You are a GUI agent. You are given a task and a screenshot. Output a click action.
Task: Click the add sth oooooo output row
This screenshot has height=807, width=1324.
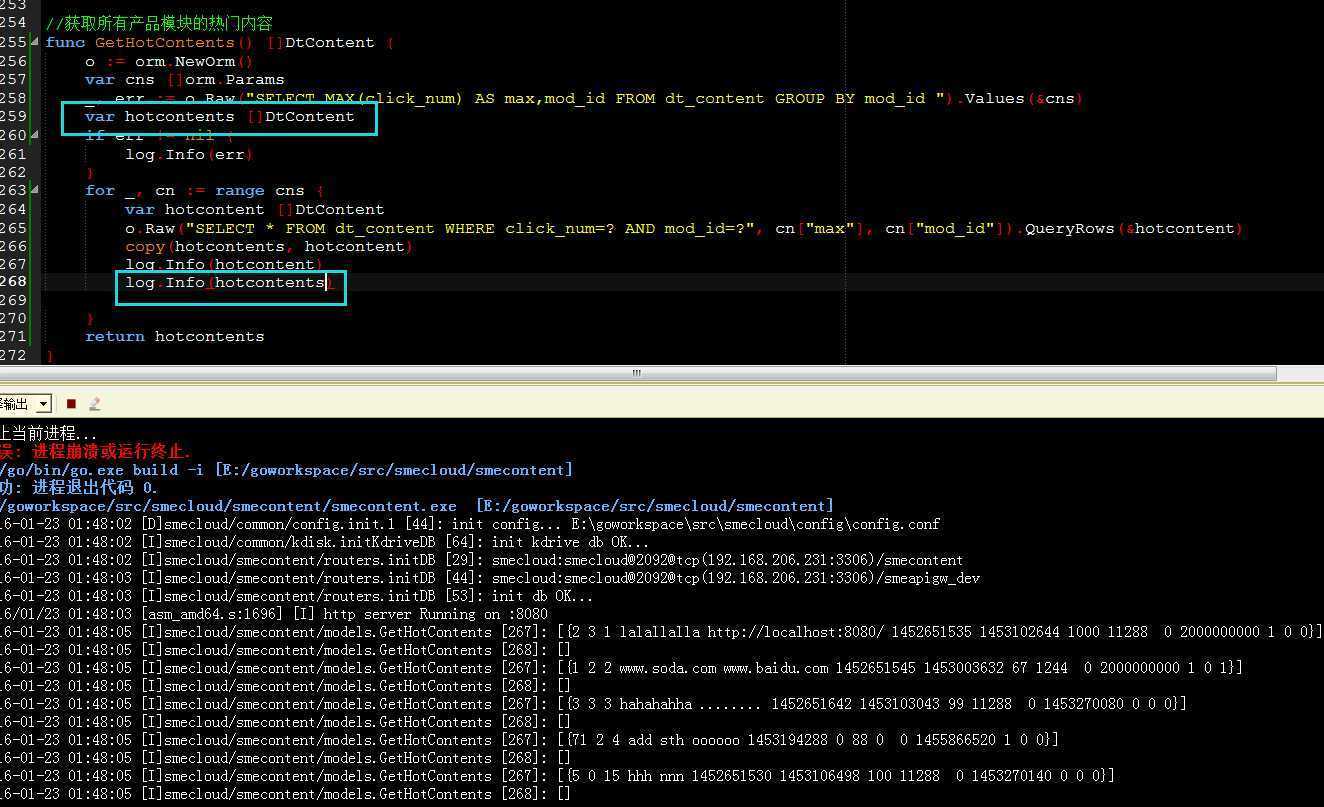(x=529, y=740)
